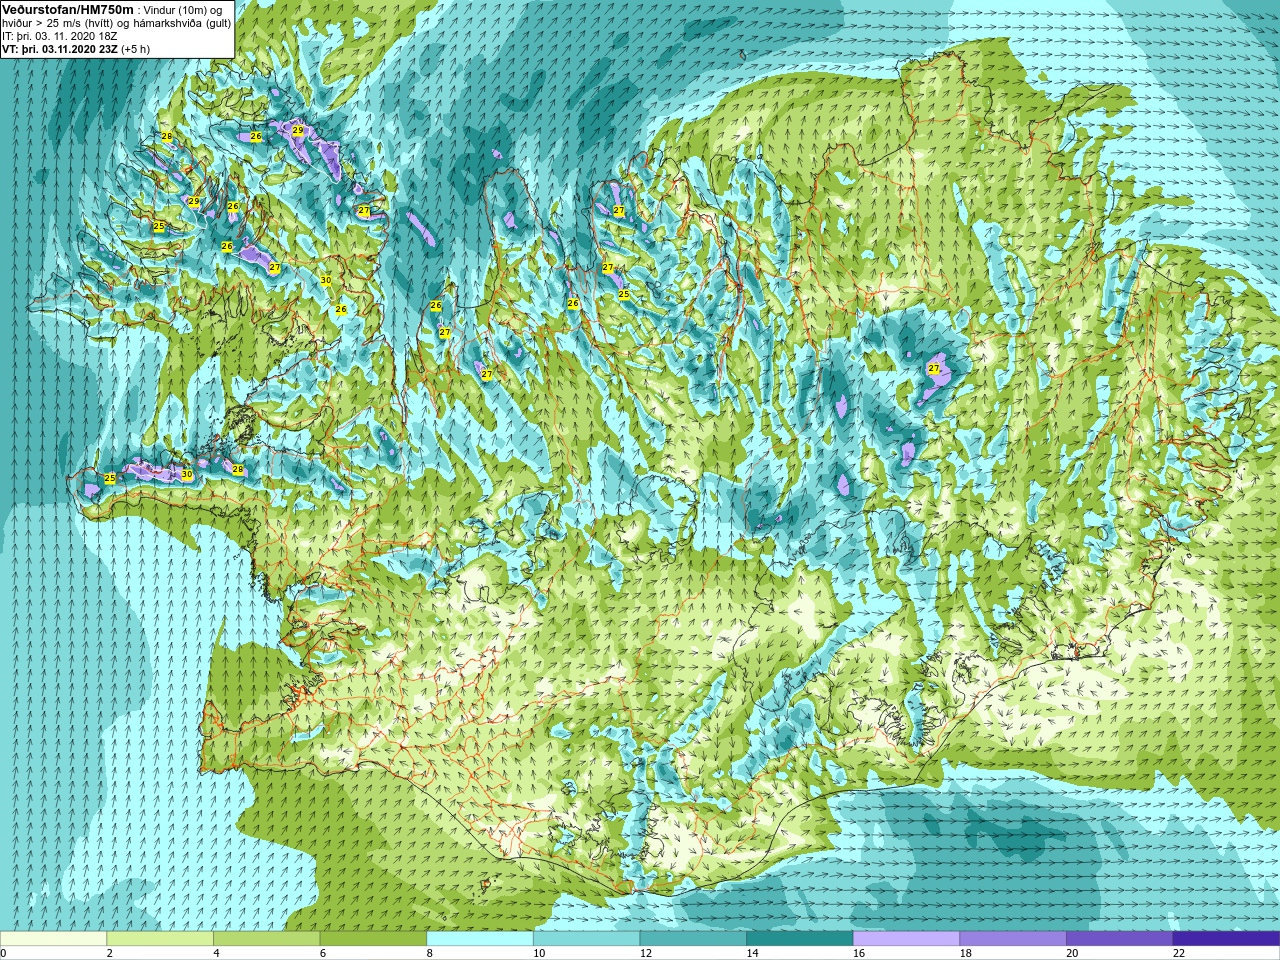Pick the pale cyan 8–10 m/s legend swatch
This screenshot has height=960, width=1280.
[480, 939]
